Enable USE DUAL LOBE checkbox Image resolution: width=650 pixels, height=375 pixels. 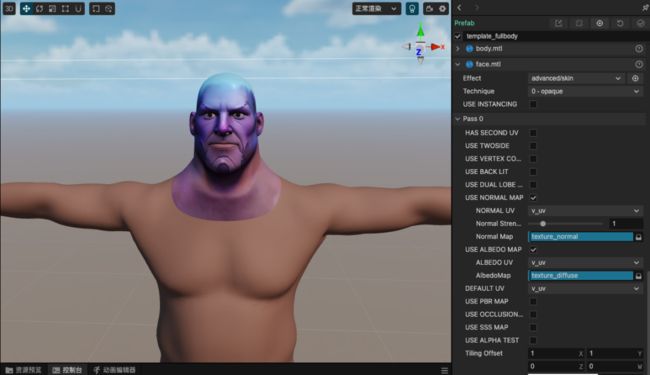[x=533, y=184]
